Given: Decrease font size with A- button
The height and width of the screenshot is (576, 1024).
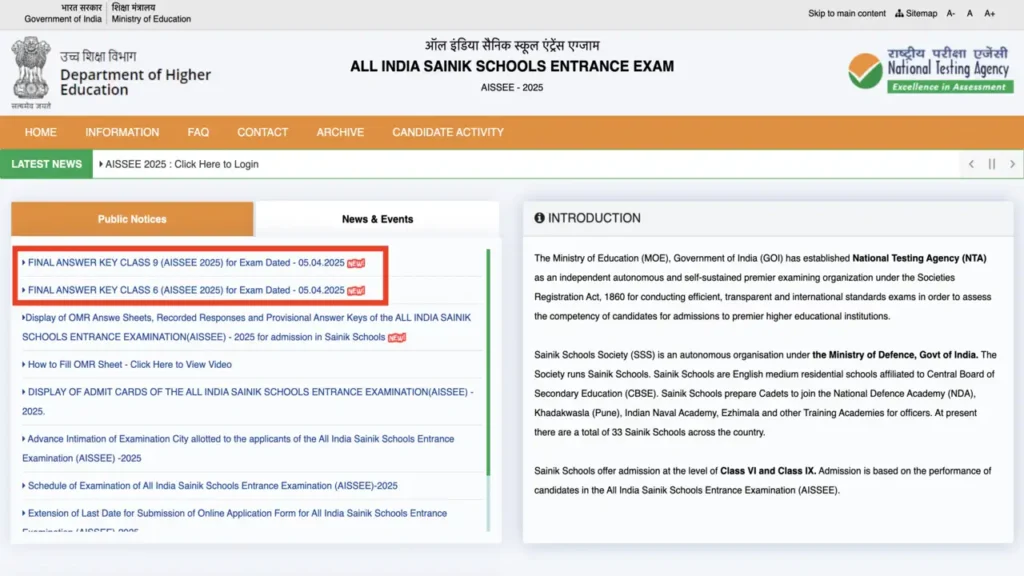Looking at the screenshot, I should coord(951,13).
